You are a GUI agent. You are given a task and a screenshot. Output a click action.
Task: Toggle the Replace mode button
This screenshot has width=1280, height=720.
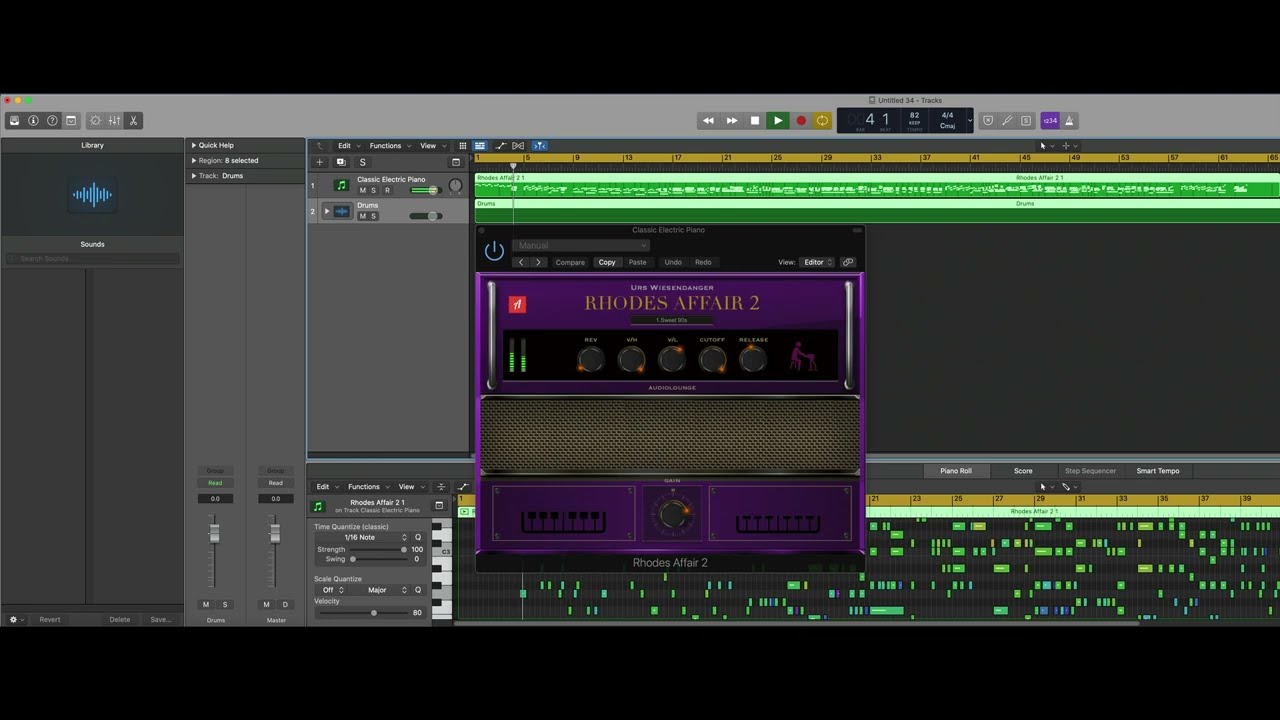coord(988,121)
